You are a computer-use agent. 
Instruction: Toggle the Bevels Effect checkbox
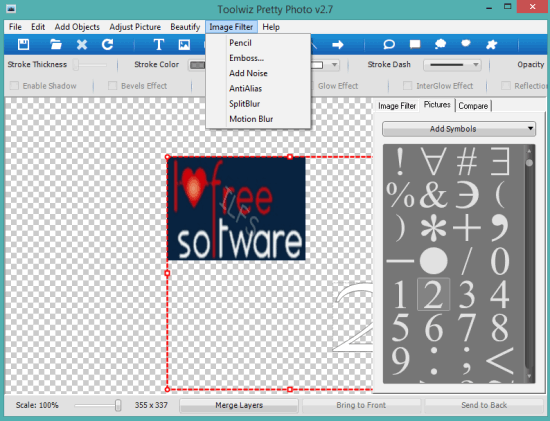[x=113, y=86]
